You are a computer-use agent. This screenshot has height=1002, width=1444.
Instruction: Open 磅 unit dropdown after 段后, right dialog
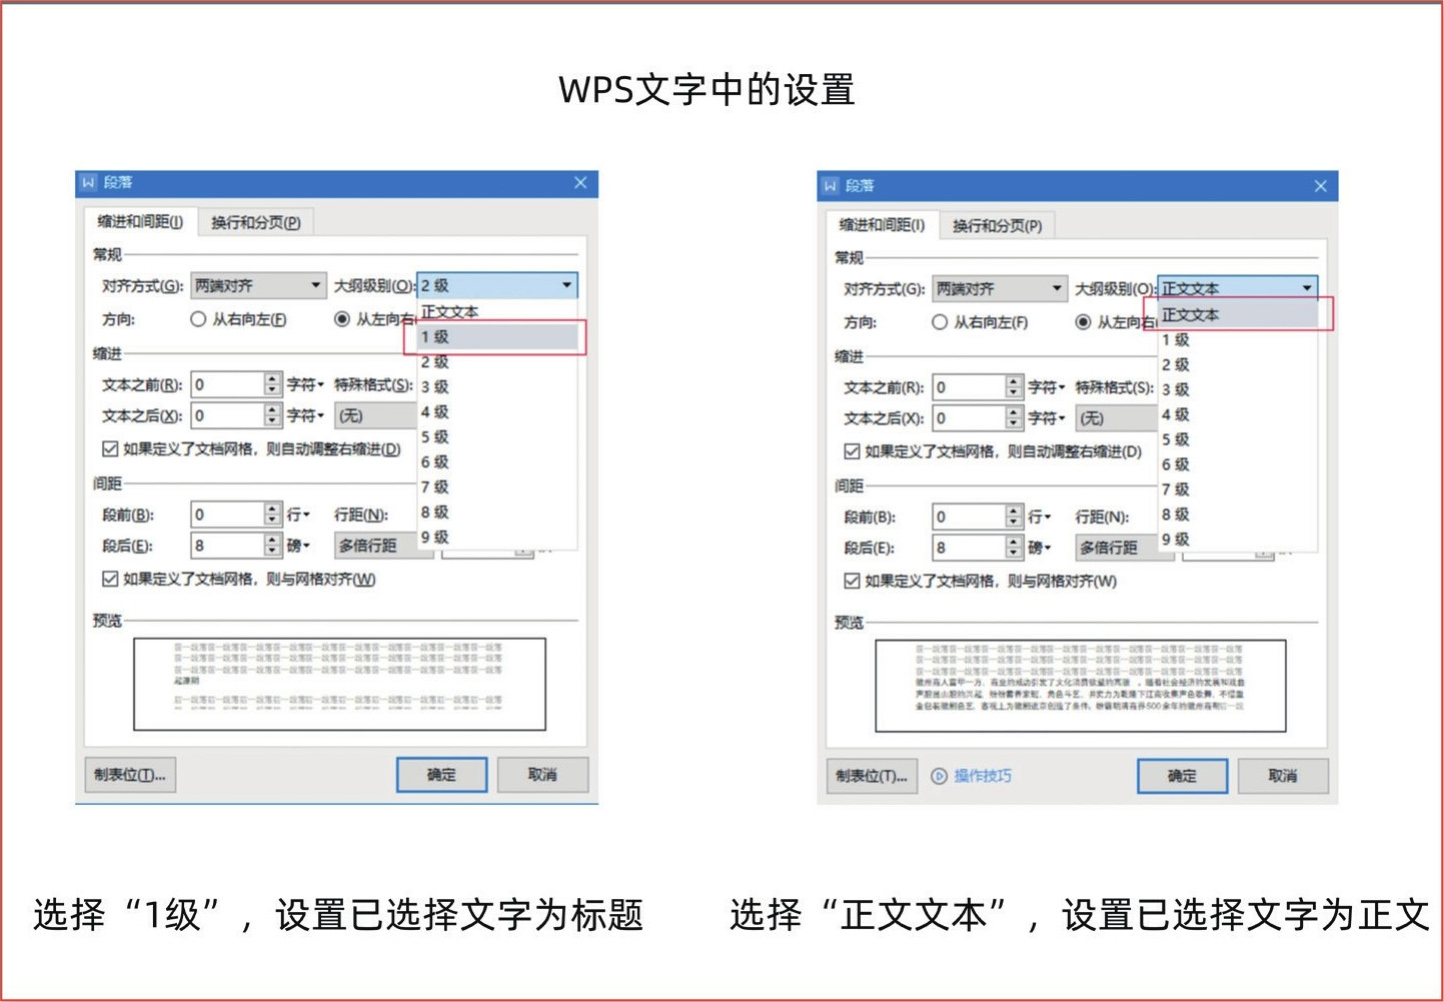[1040, 548]
